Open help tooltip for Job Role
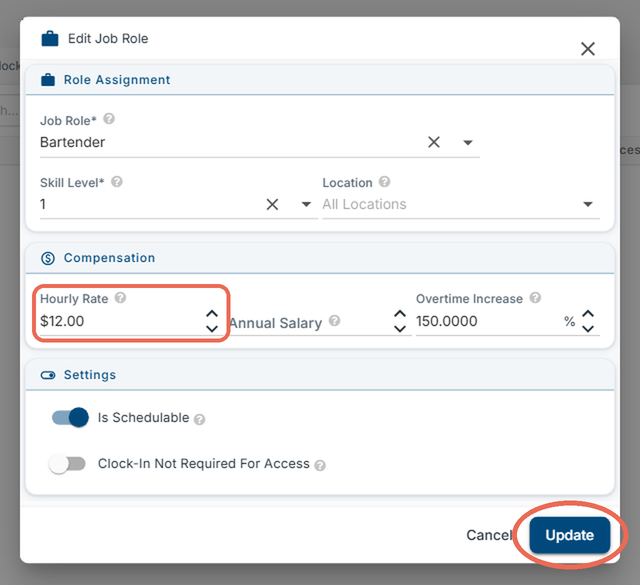This screenshot has width=640, height=585. tap(109, 119)
